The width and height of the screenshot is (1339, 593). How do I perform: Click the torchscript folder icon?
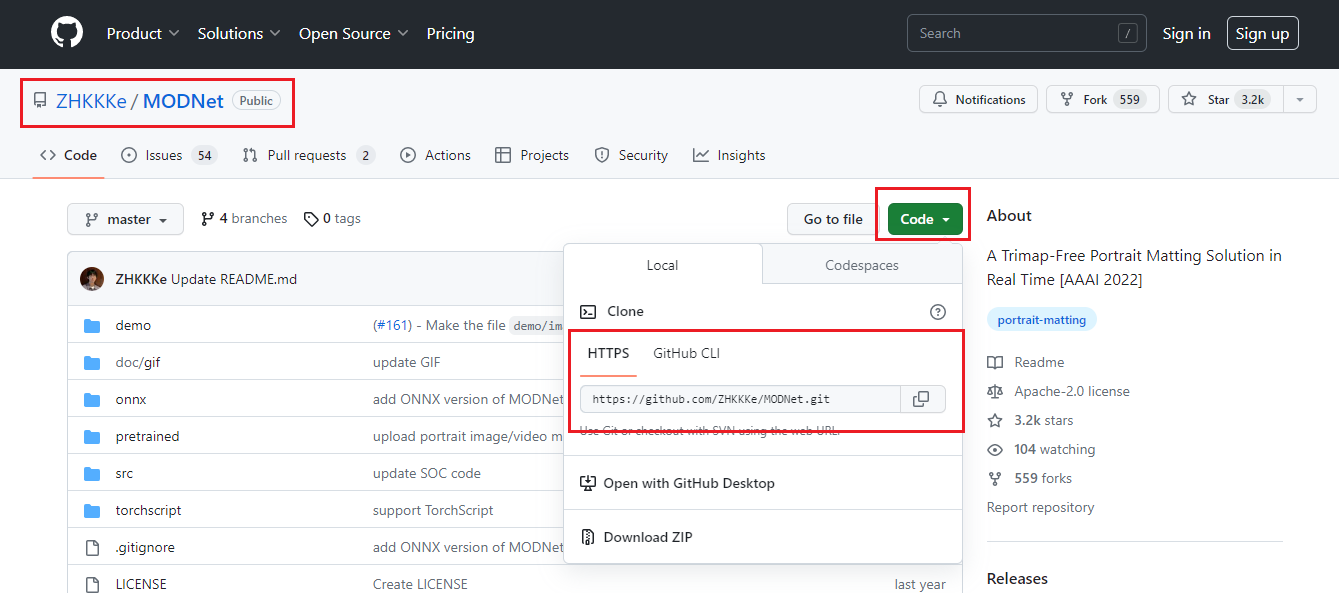pyautogui.click(x=92, y=510)
